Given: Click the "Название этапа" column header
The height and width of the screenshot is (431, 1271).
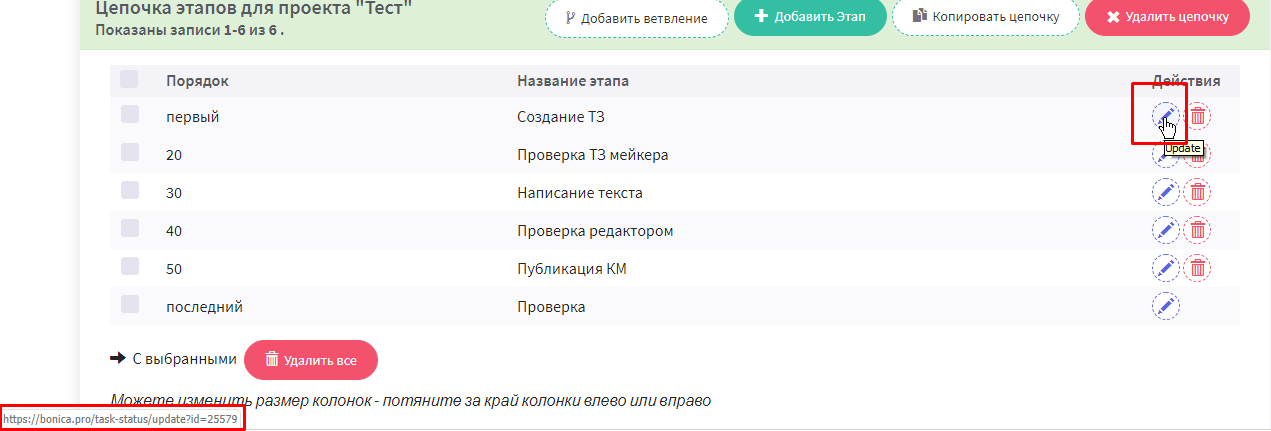Looking at the screenshot, I should click(573, 80).
